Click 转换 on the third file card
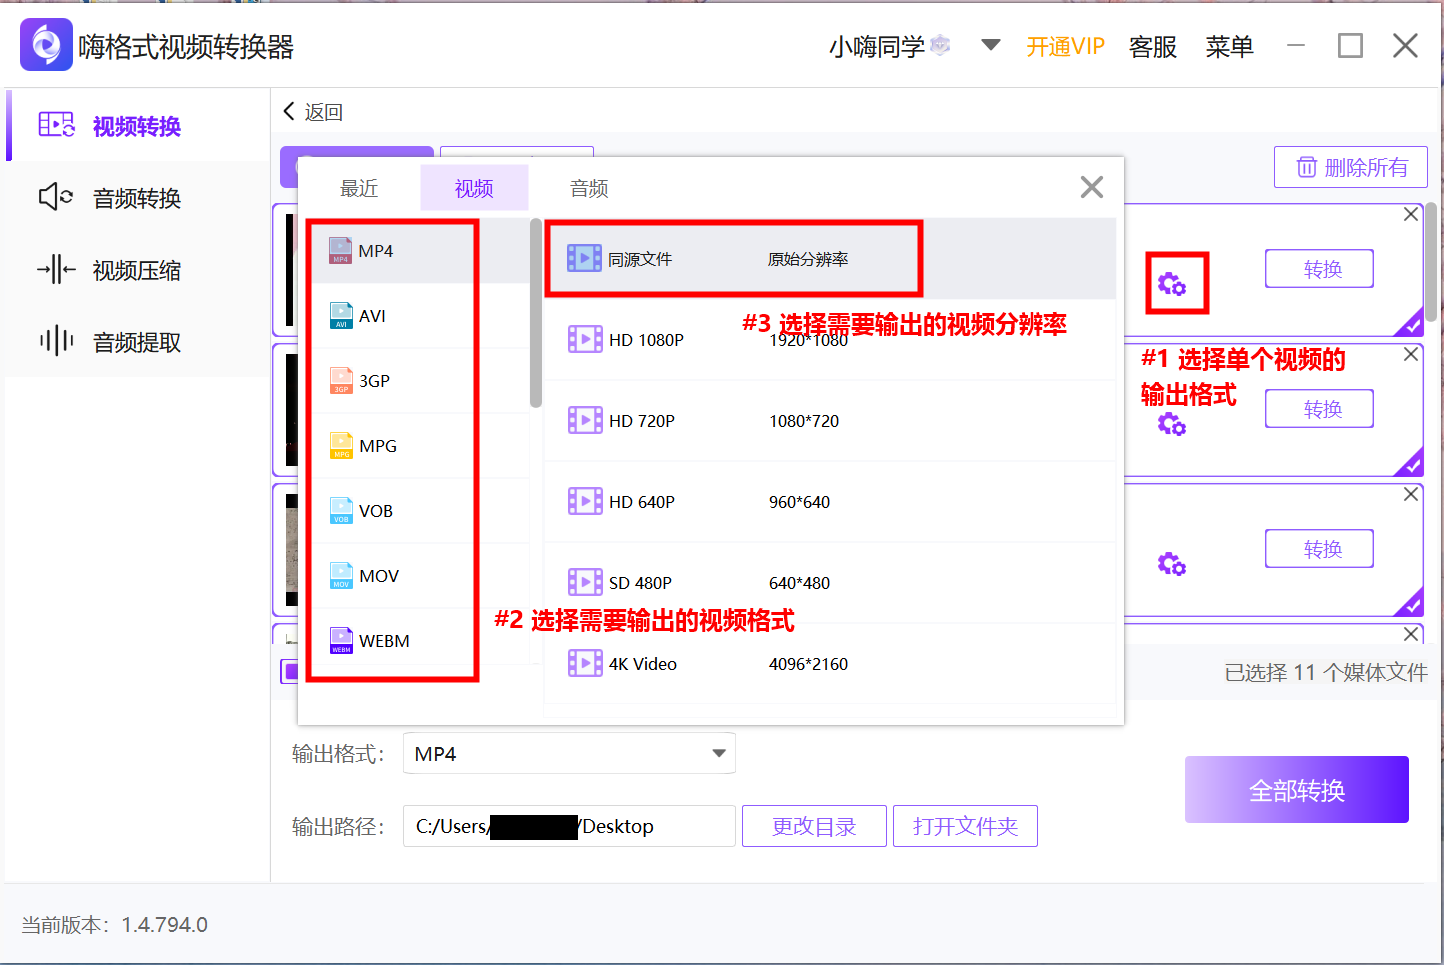The height and width of the screenshot is (965, 1444). (x=1319, y=549)
